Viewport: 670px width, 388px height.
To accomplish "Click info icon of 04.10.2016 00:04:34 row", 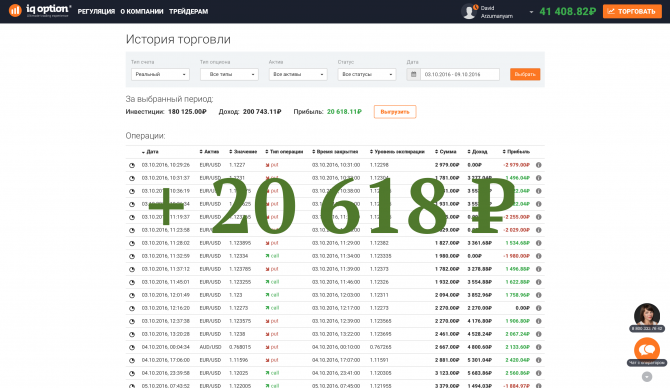I will [x=538, y=347].
